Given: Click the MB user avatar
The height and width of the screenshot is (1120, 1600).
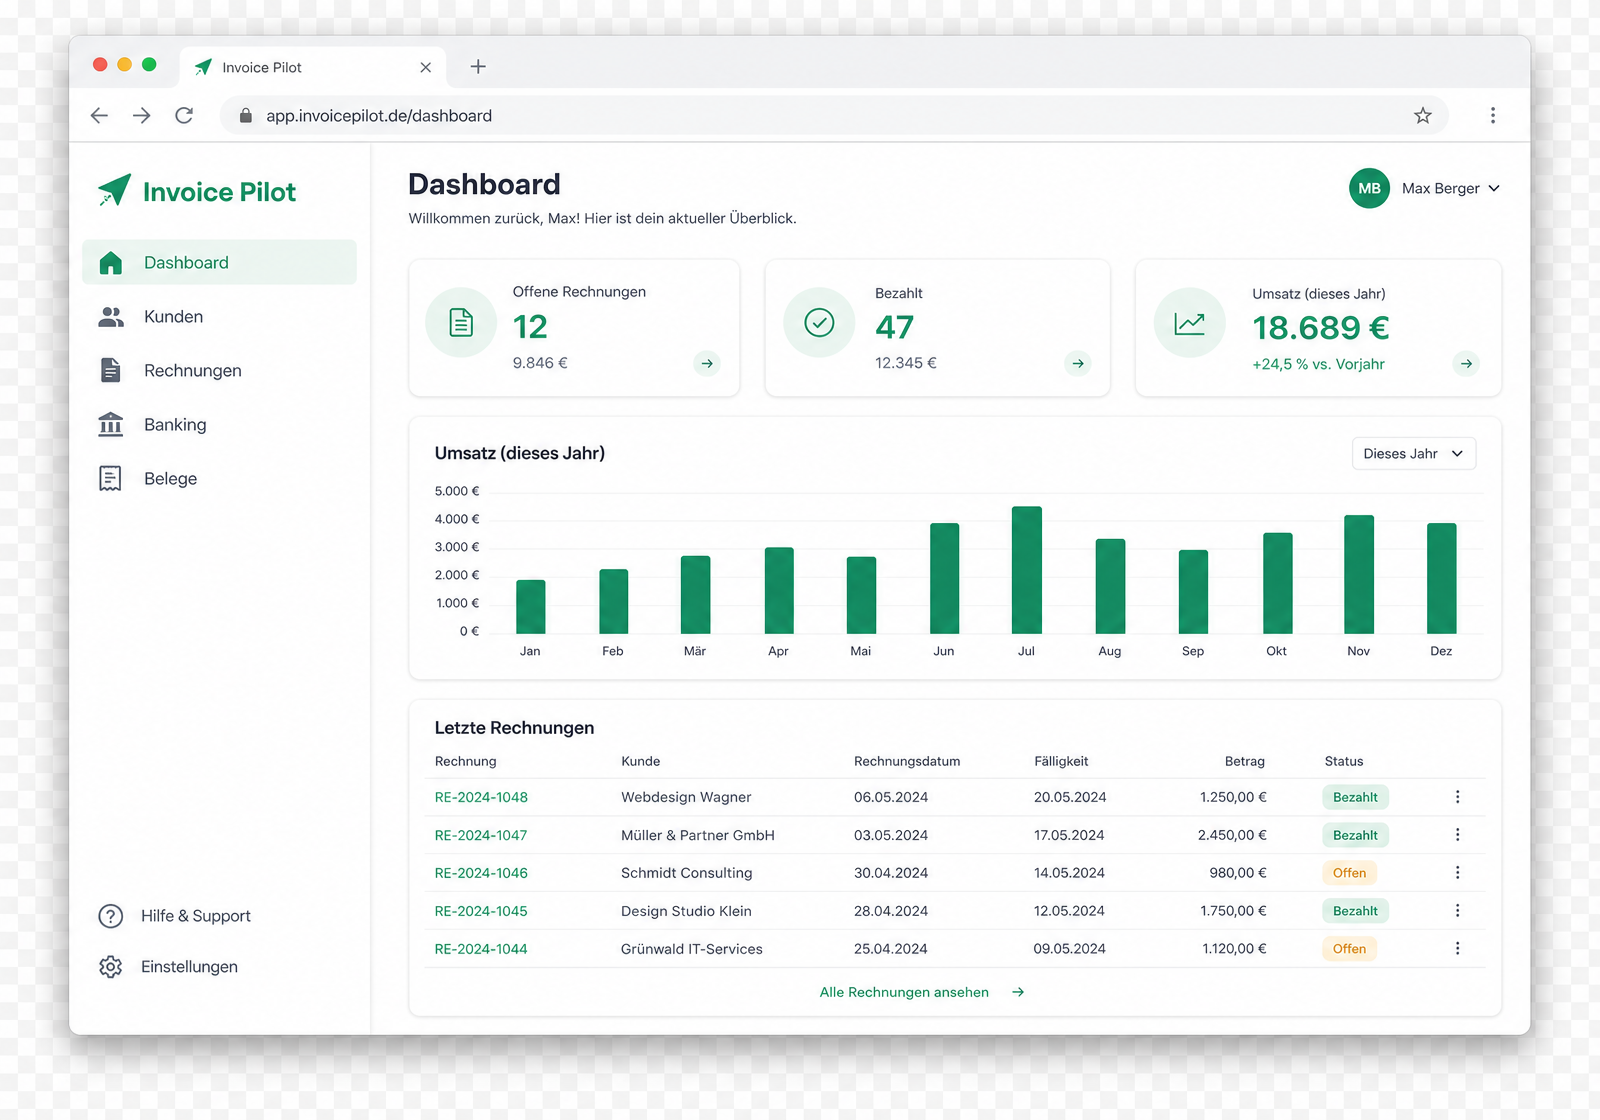Looking at the screenshot, I should pyautogui.click(x=1369, y=188).
